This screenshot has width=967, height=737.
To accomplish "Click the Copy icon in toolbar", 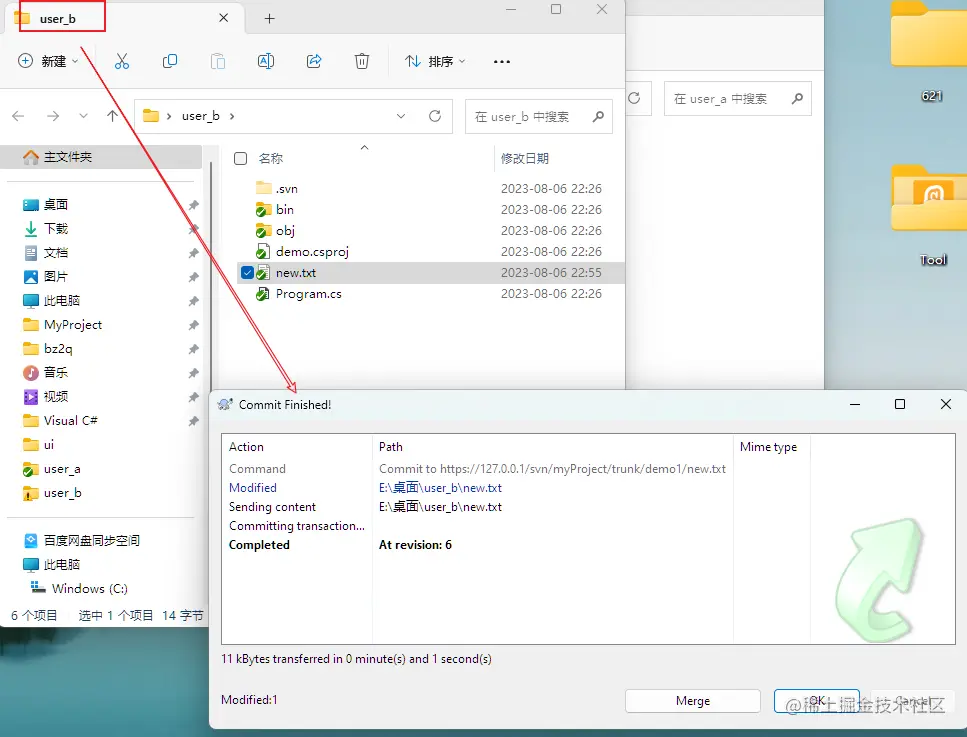I will 170,61.
